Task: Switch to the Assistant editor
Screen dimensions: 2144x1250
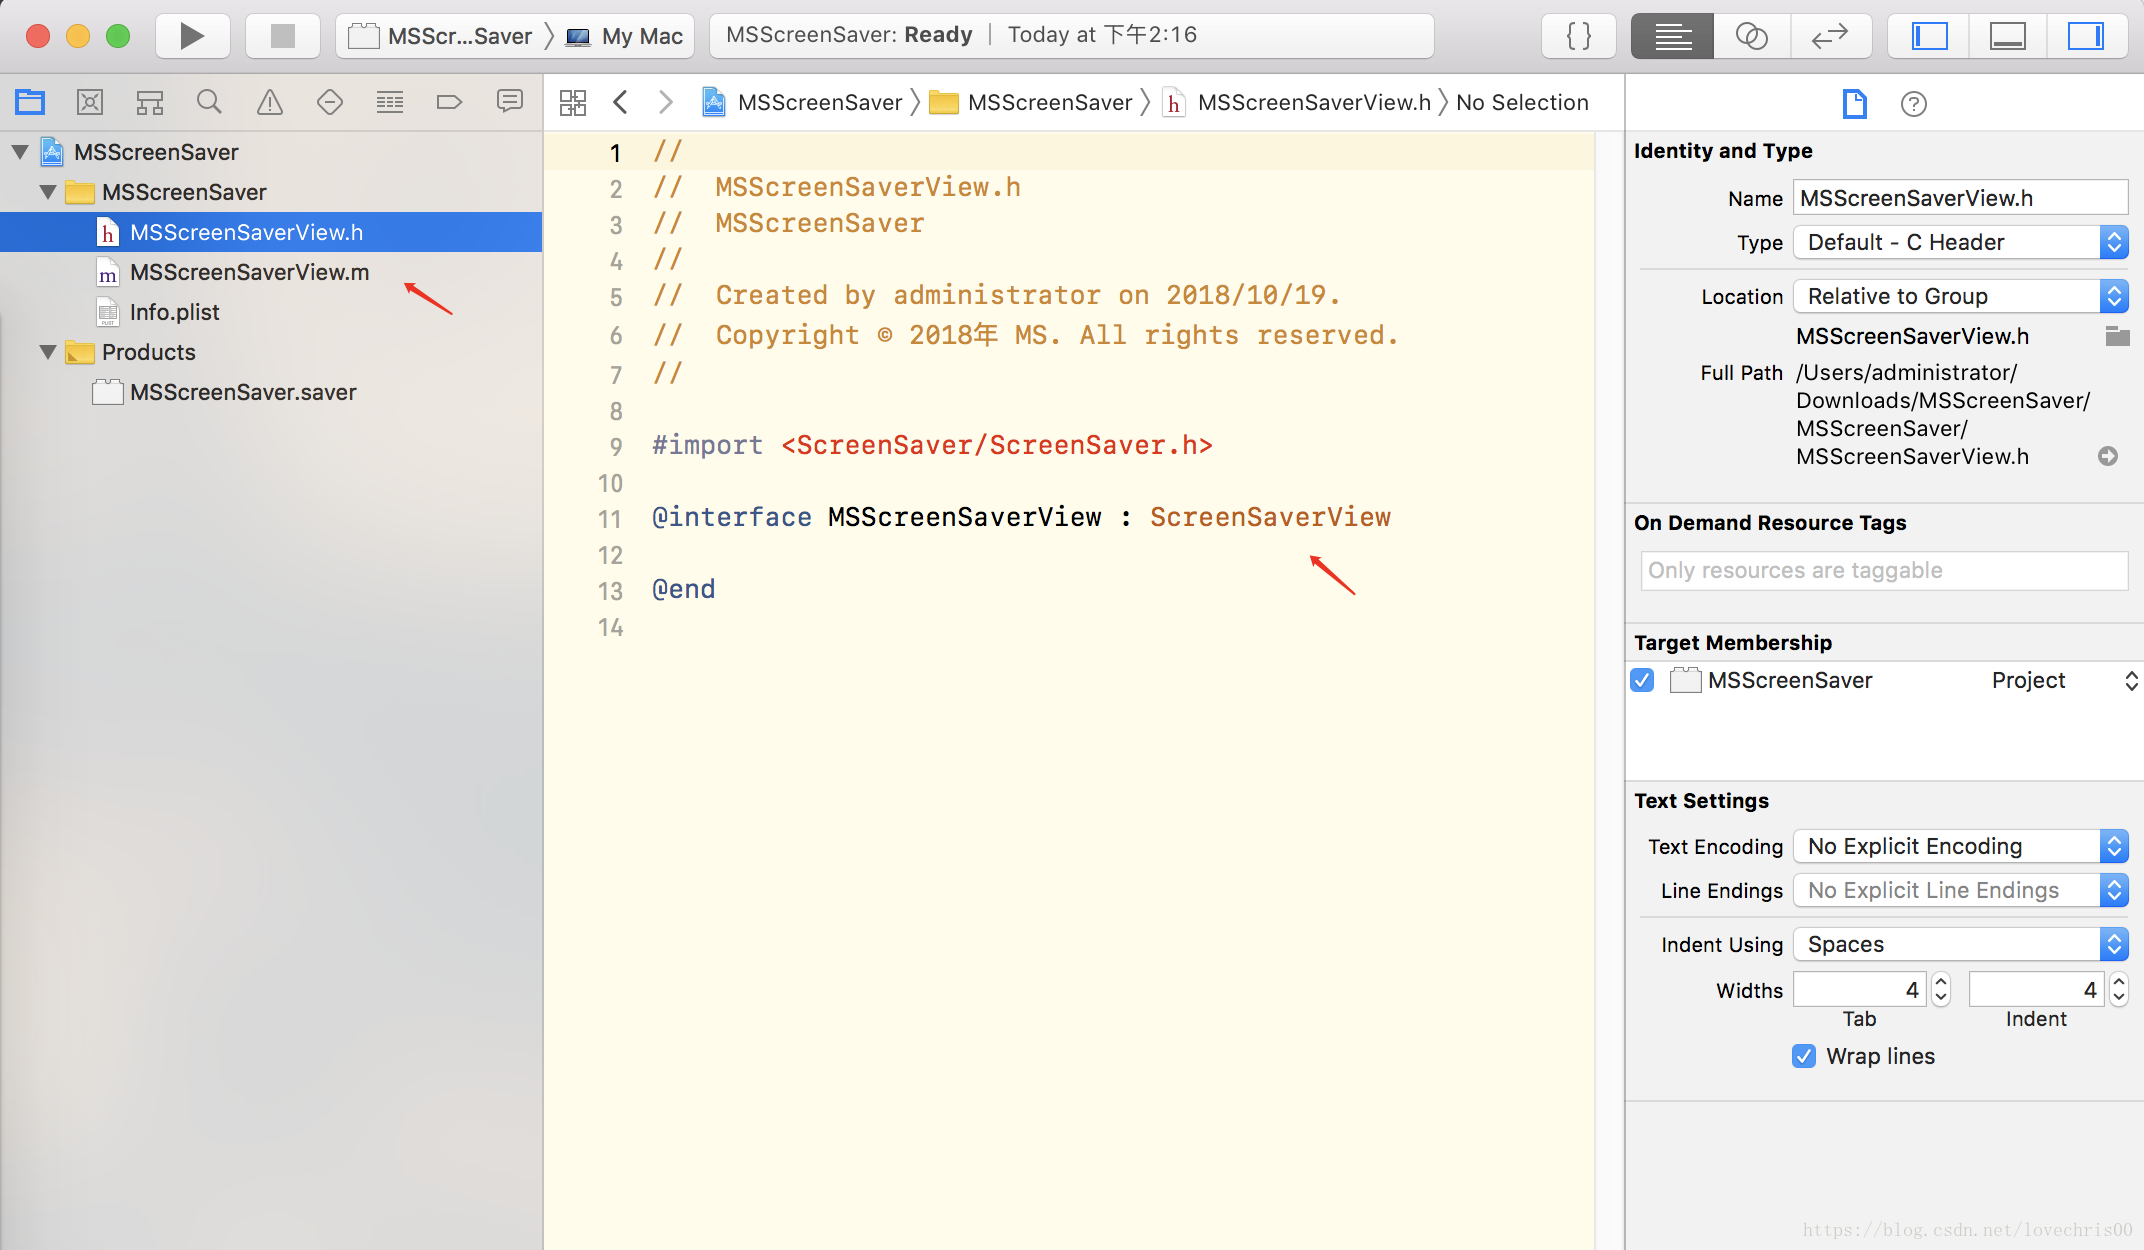Action: tap(1751, 36)
